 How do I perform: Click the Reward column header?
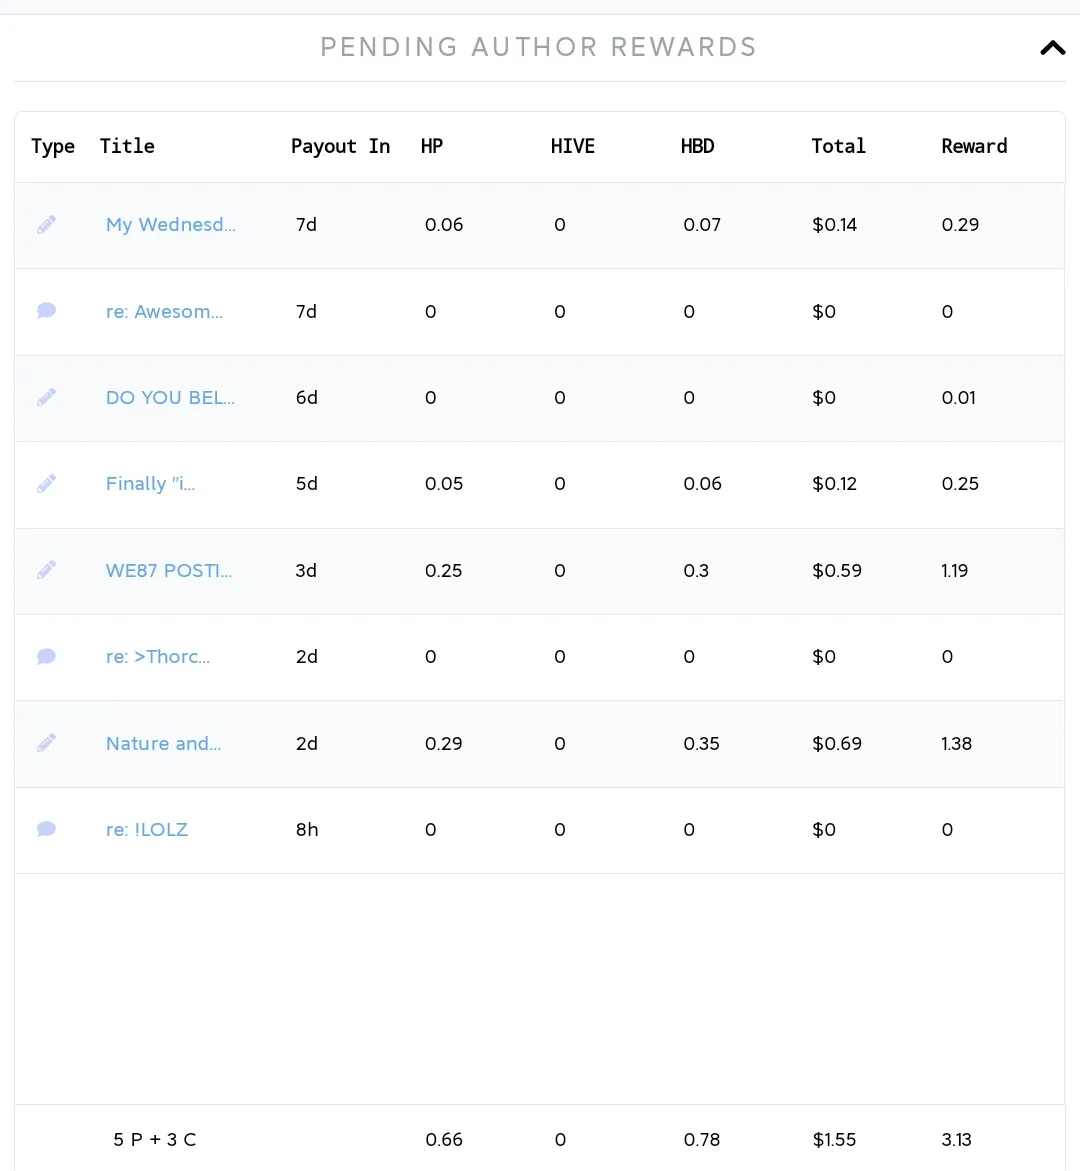[973, 146]
